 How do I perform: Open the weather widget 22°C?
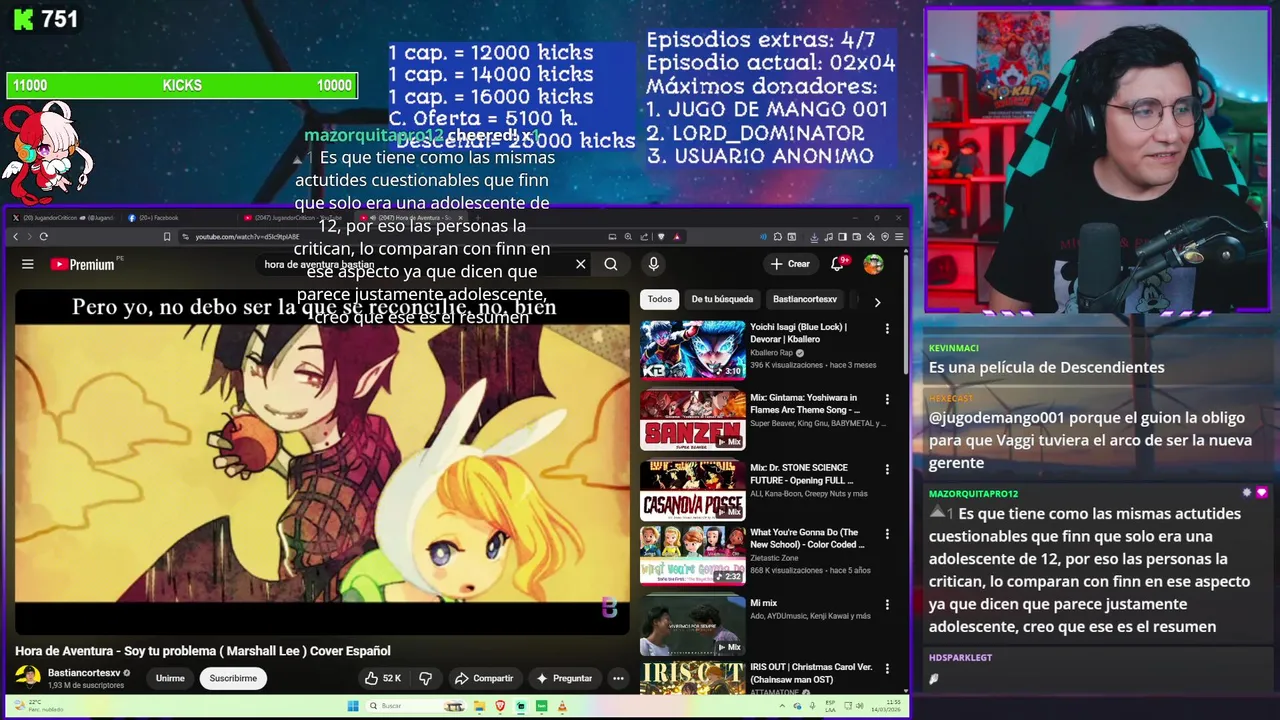click(x=38, y=706)
